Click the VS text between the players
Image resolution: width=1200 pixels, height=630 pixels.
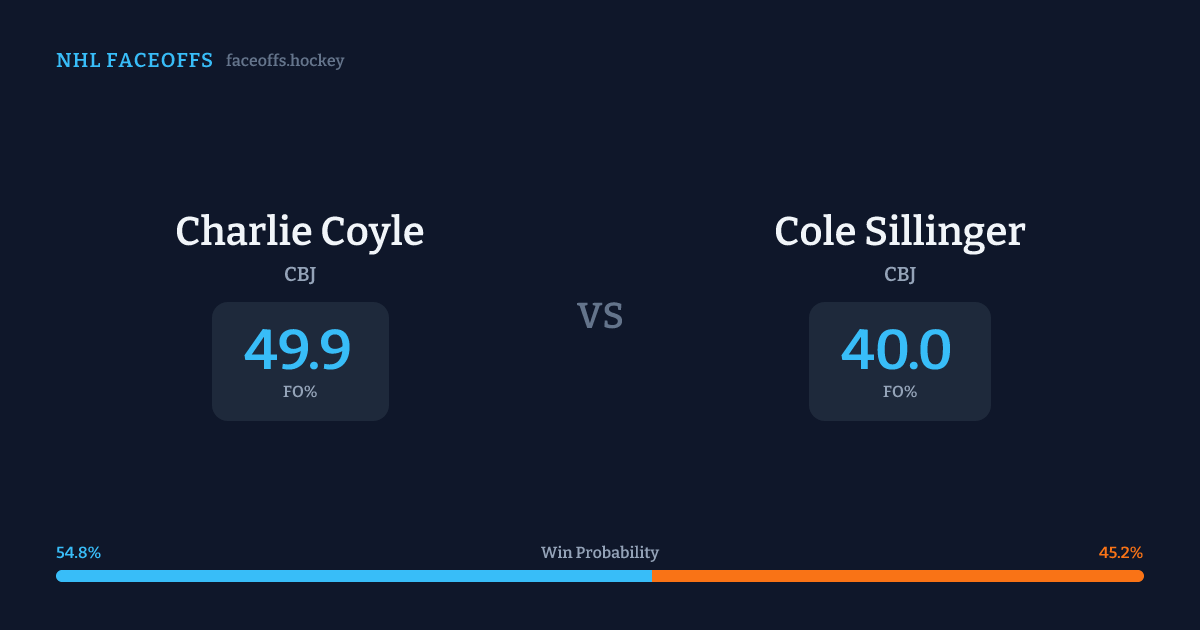[600, 316]
